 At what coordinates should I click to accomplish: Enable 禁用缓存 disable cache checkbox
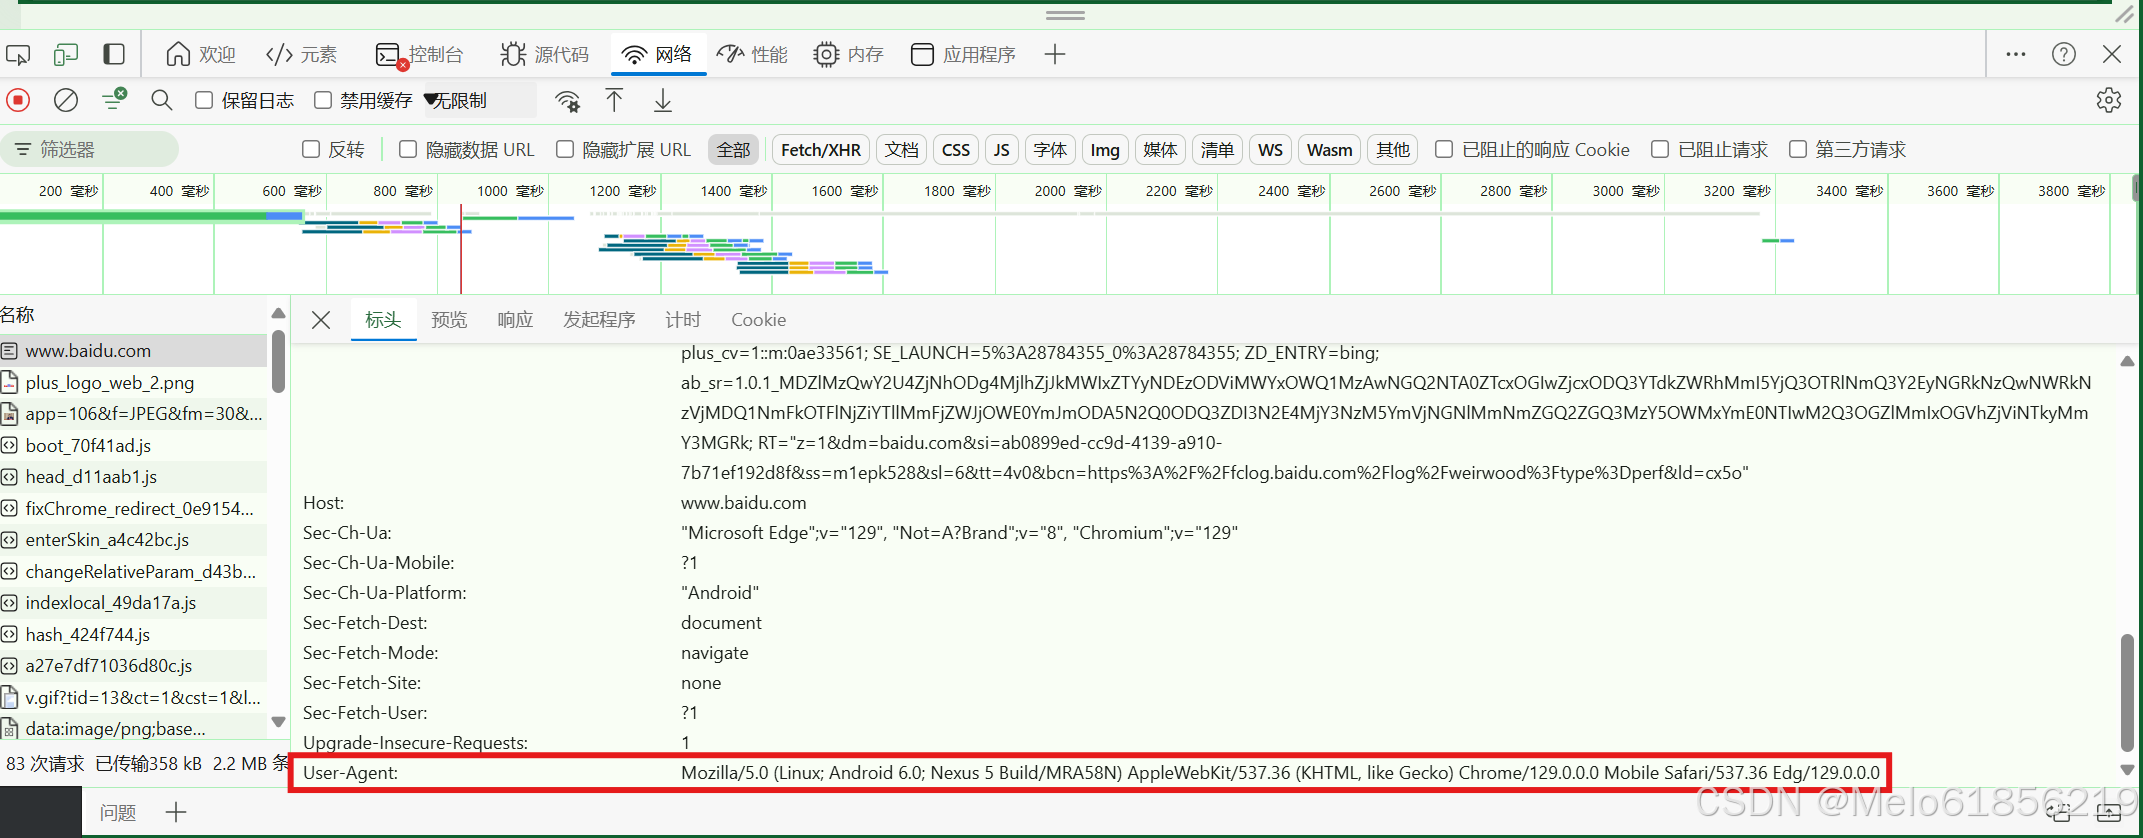coord(323,100)
